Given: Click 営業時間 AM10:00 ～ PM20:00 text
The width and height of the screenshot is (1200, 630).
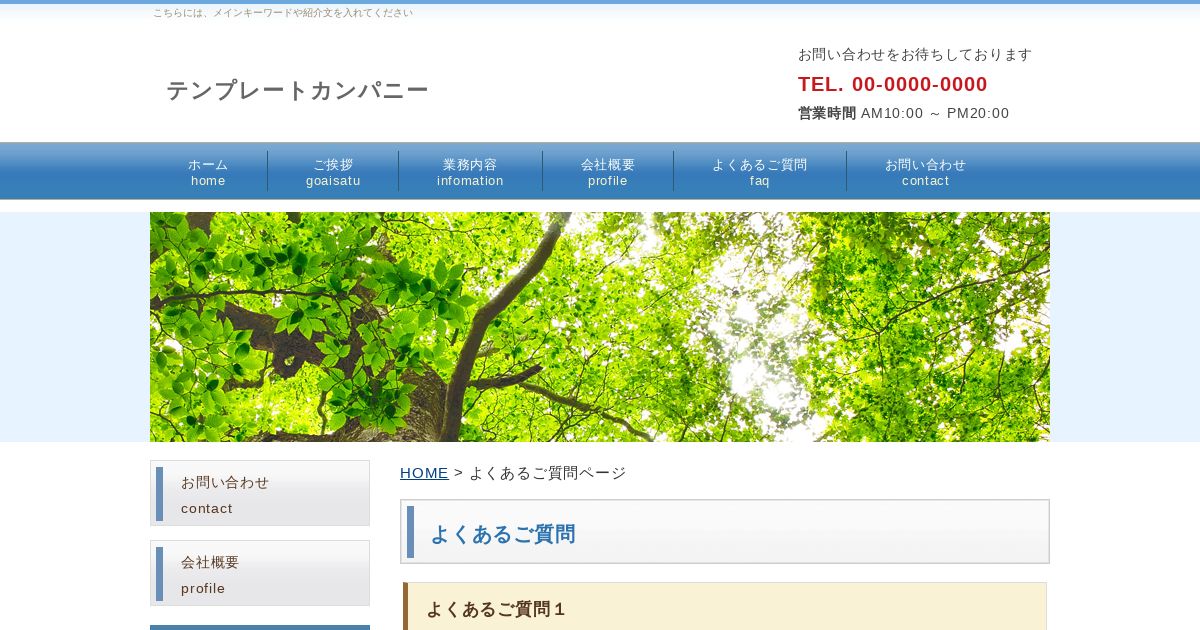Looking at the screenshot, I should click(x=904, y=113).
